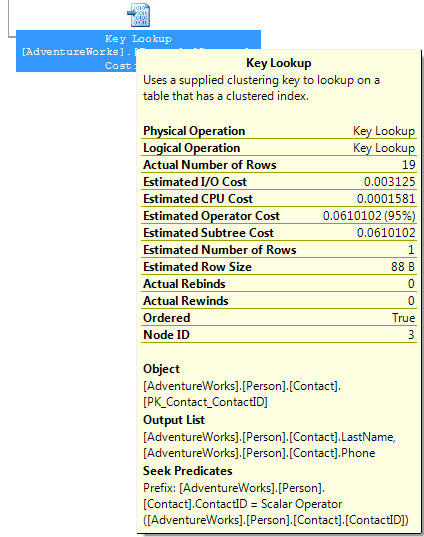Click the 'Logical Operation' property row

point(279,148)
